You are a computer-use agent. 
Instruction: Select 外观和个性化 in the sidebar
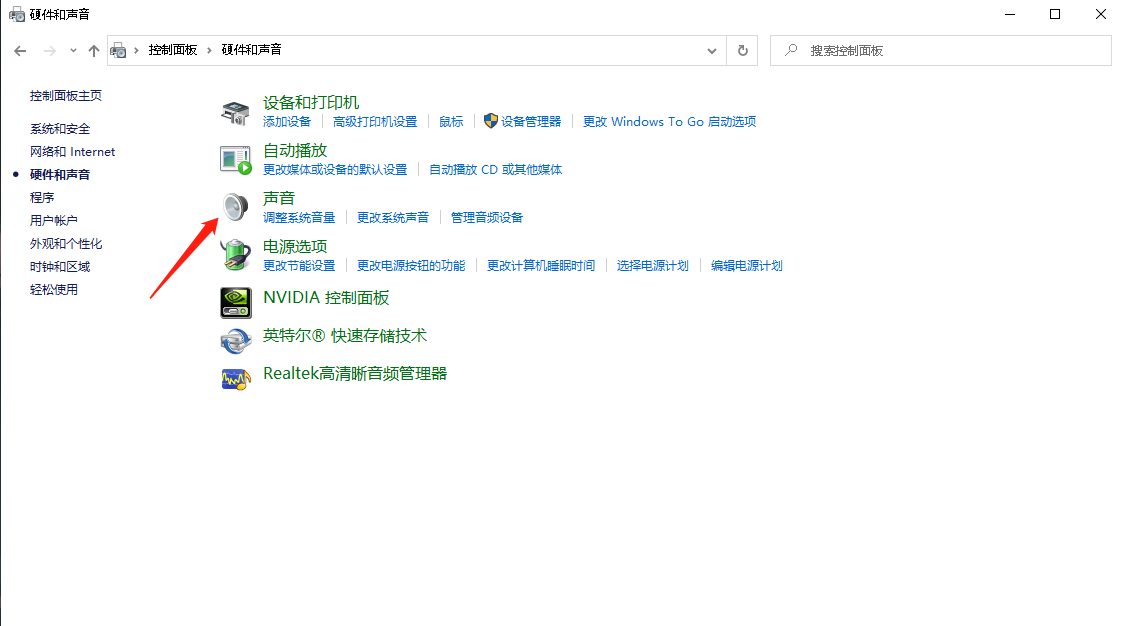[x=66, y=244]
